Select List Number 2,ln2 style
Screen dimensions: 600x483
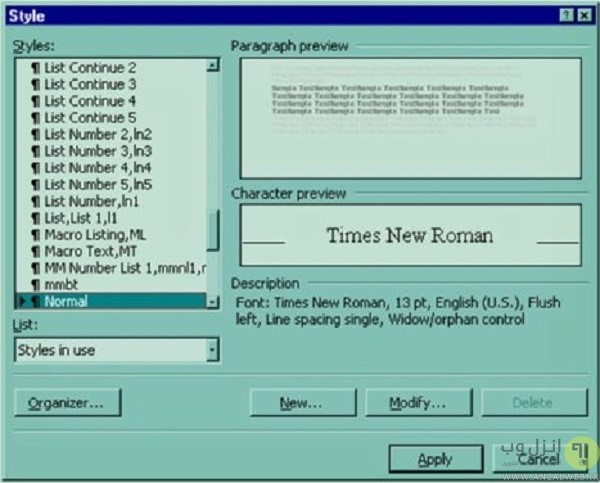[97, 135]
